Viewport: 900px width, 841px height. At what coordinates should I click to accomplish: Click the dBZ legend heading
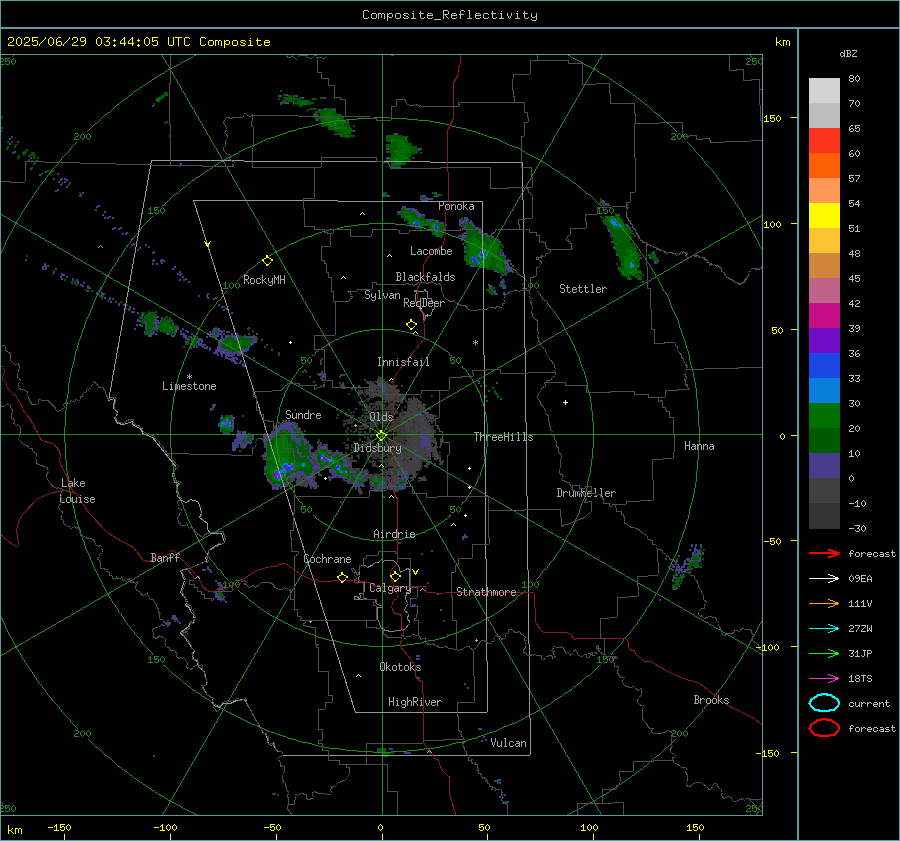pyautogui.click(x=848, y=53)
